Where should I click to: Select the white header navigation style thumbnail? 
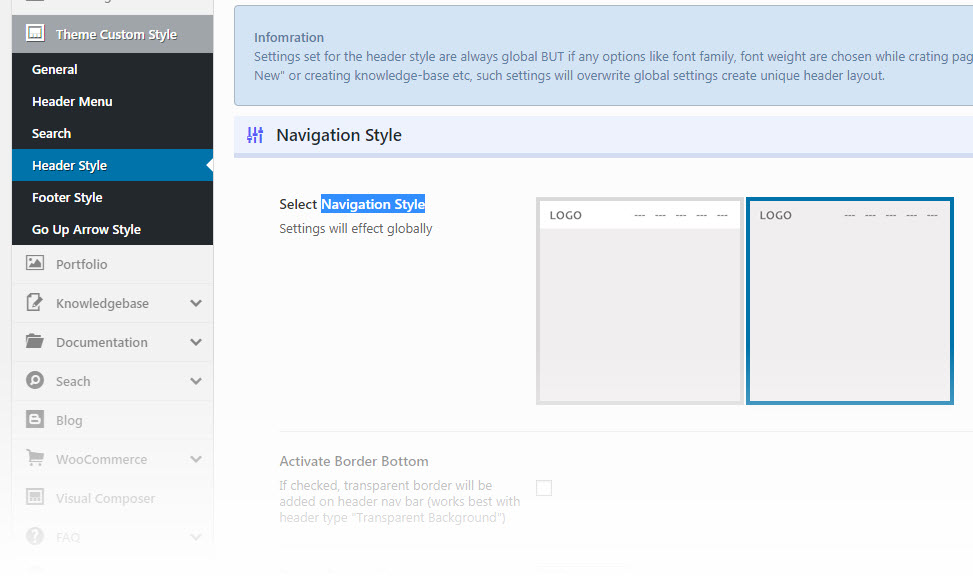click(x=640, y=301)
